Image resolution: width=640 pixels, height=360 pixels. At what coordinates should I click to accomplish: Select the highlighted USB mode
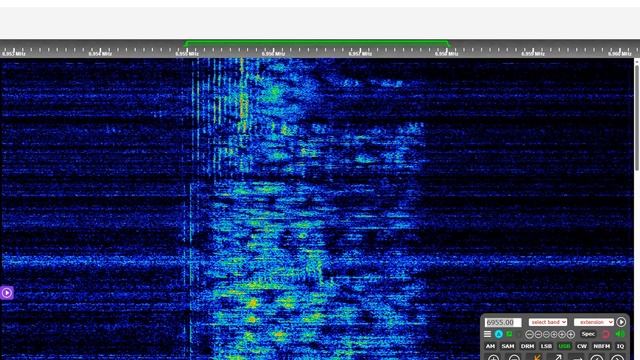click(564, 346)
